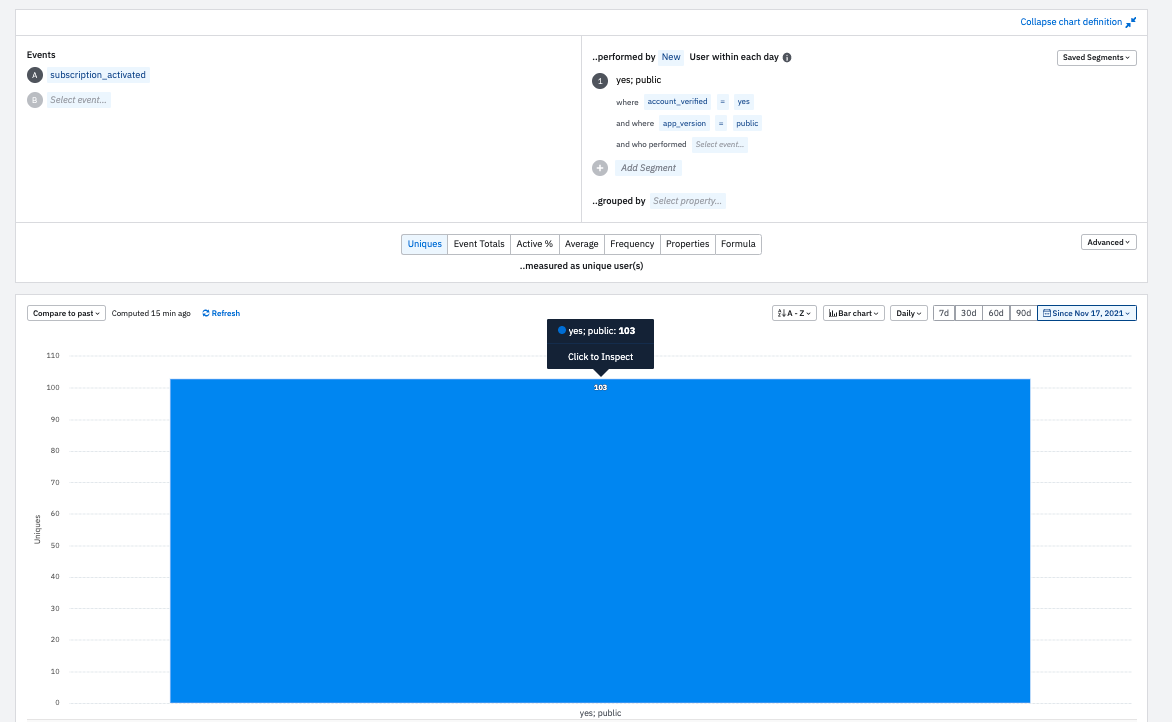
Task: Open the grouped by Select property field
Action: click(x=688, y=201)
